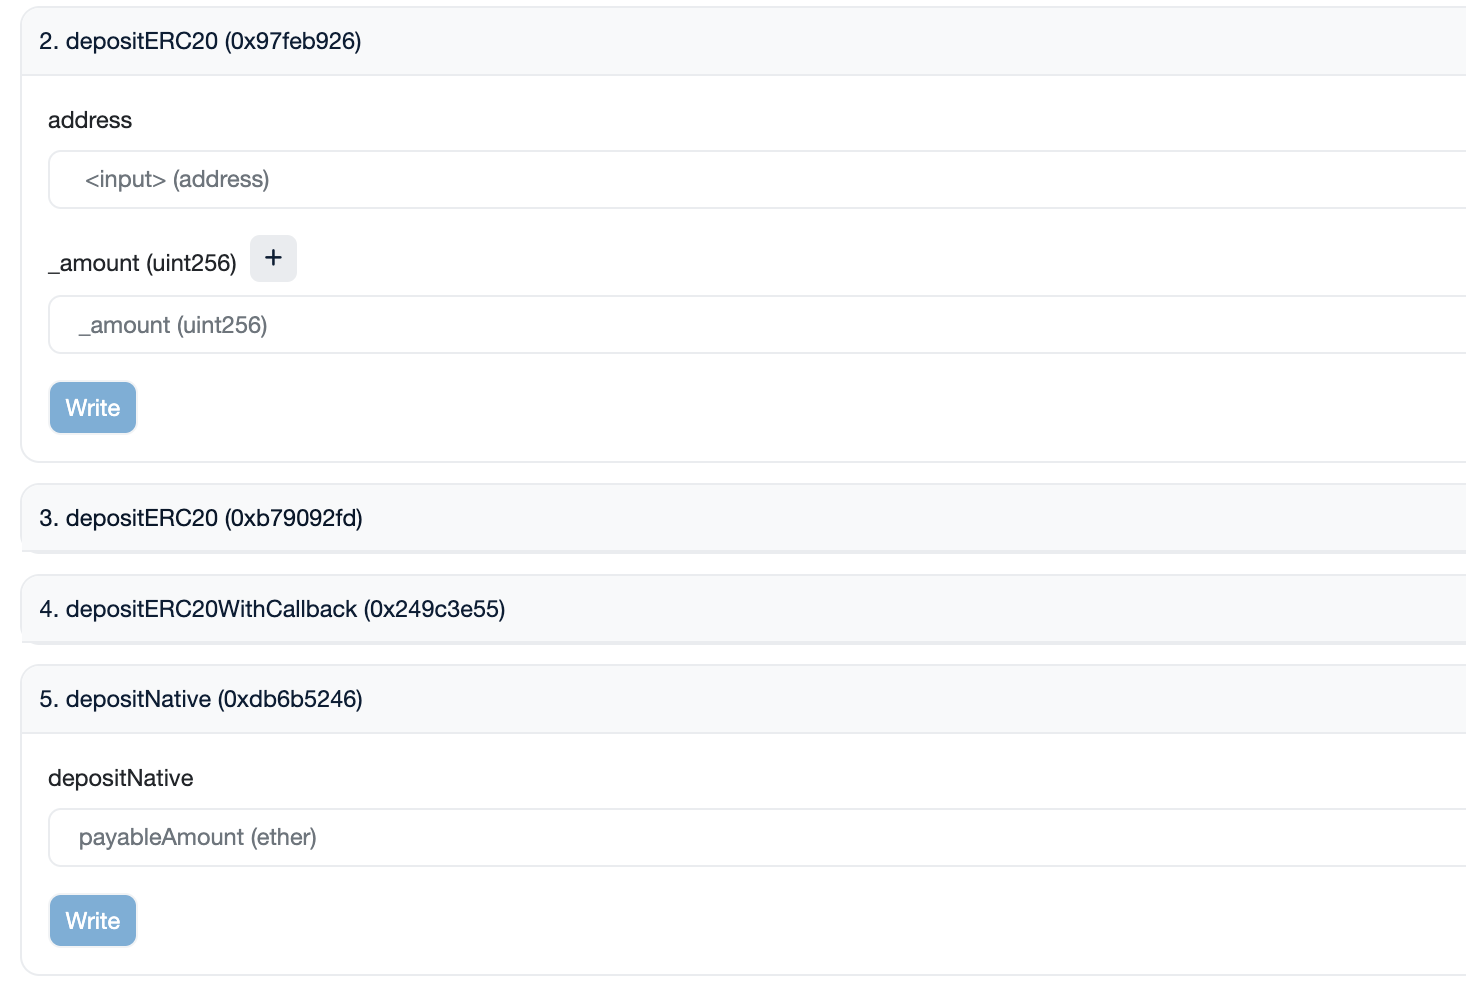Click the number 4 before depositERC20WithCallback
The height and width of the screenshot is (988, 1466).
[46, 609]
